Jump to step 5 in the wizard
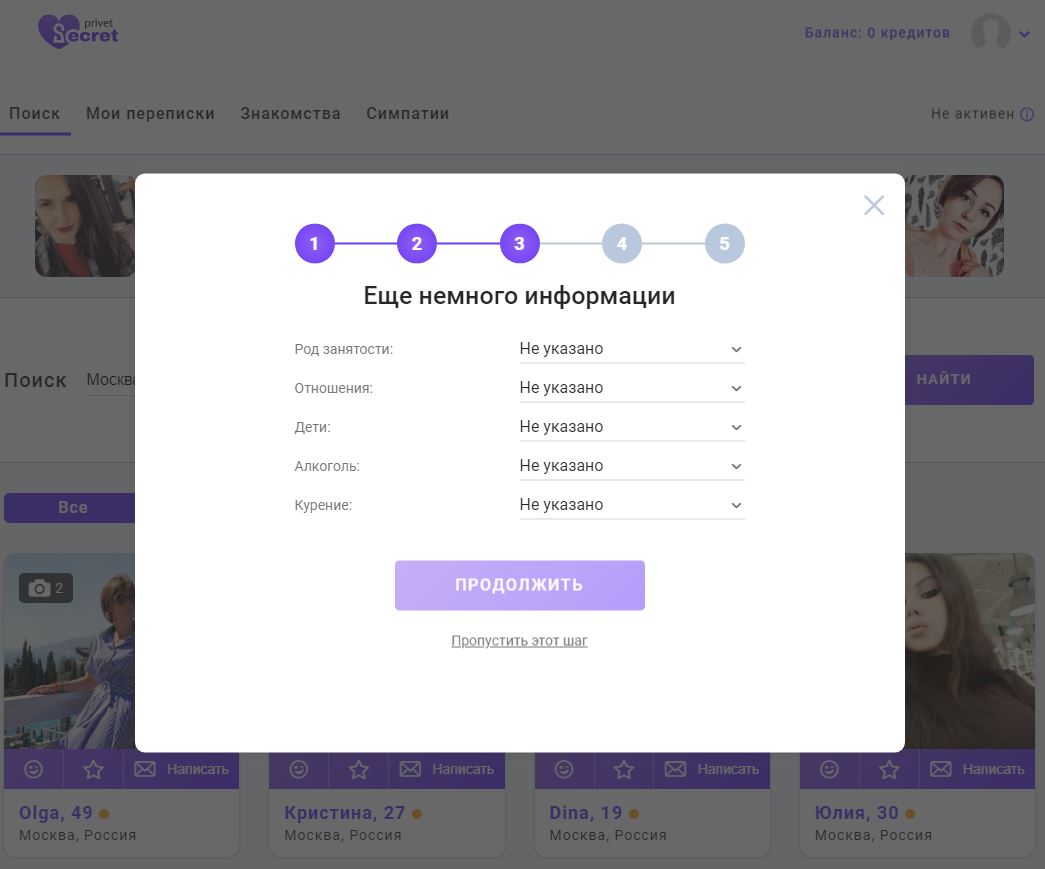This screenshot has height=869, width=1045. point(724,243)
